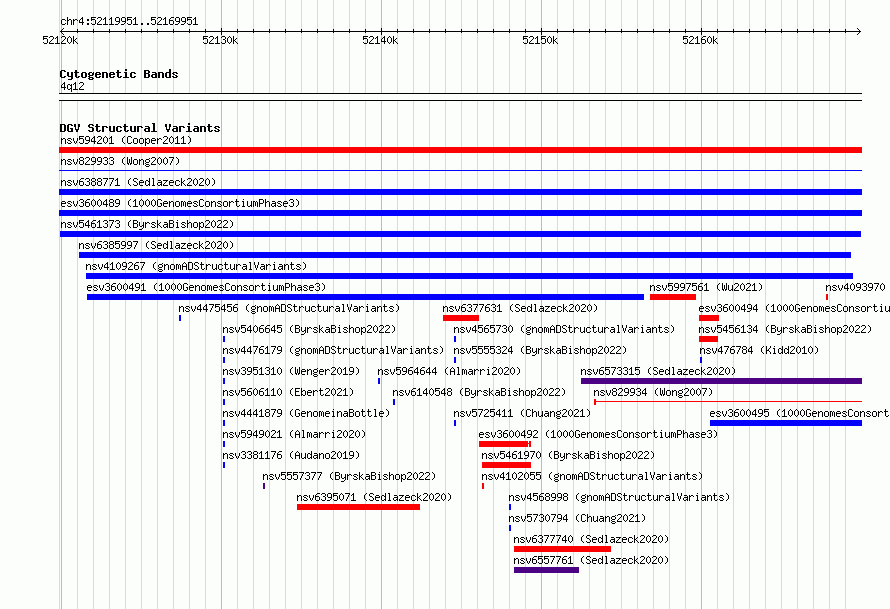This screenshot has width=890, height=609.
Task: Open esv3600491 (1000GenomesConsortiumPhase3) variant
Action: (206, 287)
